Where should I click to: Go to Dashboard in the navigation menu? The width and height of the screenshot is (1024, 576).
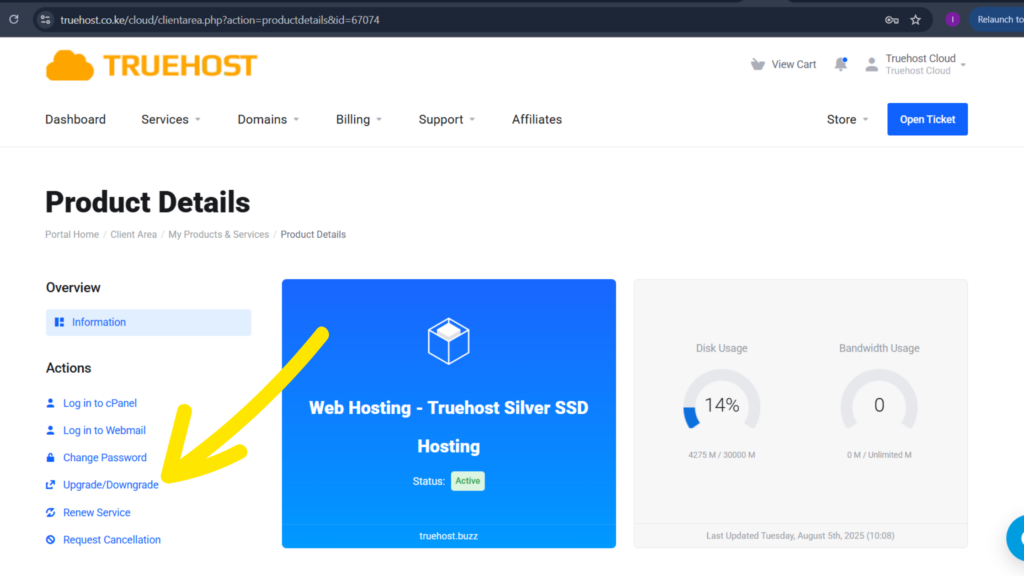click(x=75, y=120)
